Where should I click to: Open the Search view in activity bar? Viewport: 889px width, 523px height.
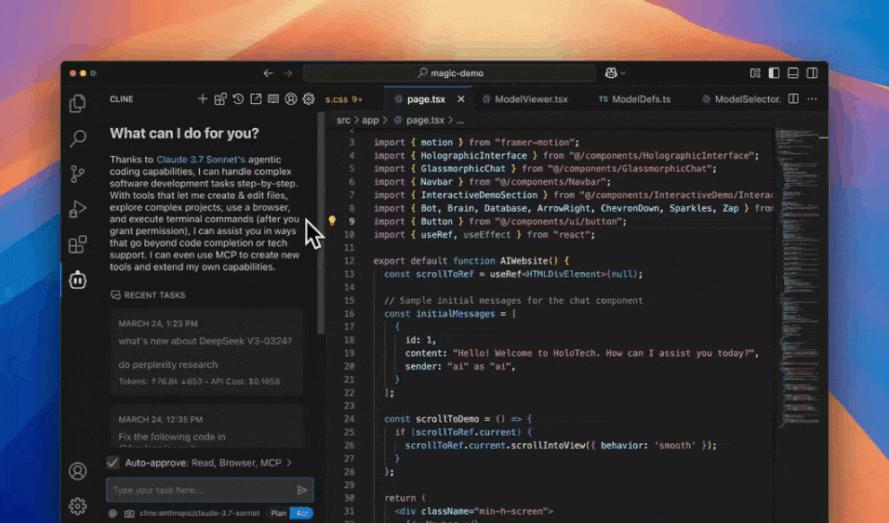point(78,138)
